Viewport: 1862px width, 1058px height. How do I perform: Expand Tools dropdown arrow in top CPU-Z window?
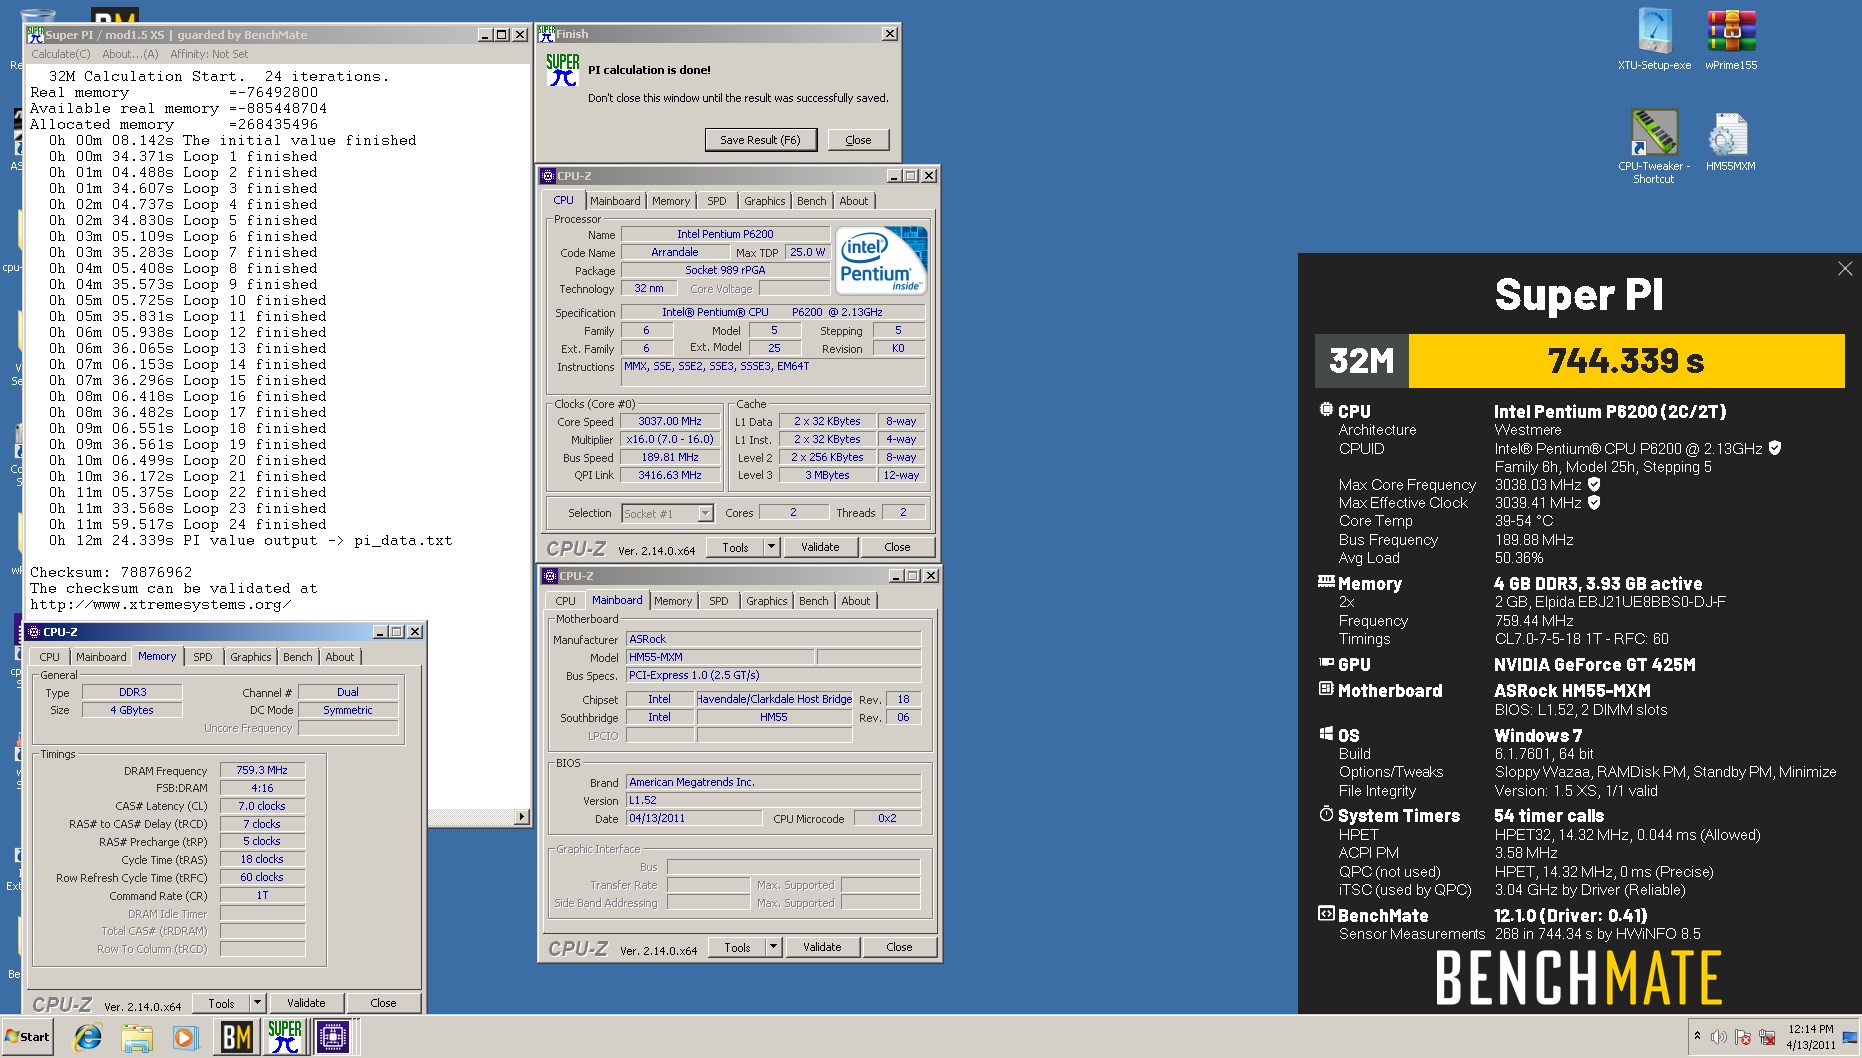771,547
